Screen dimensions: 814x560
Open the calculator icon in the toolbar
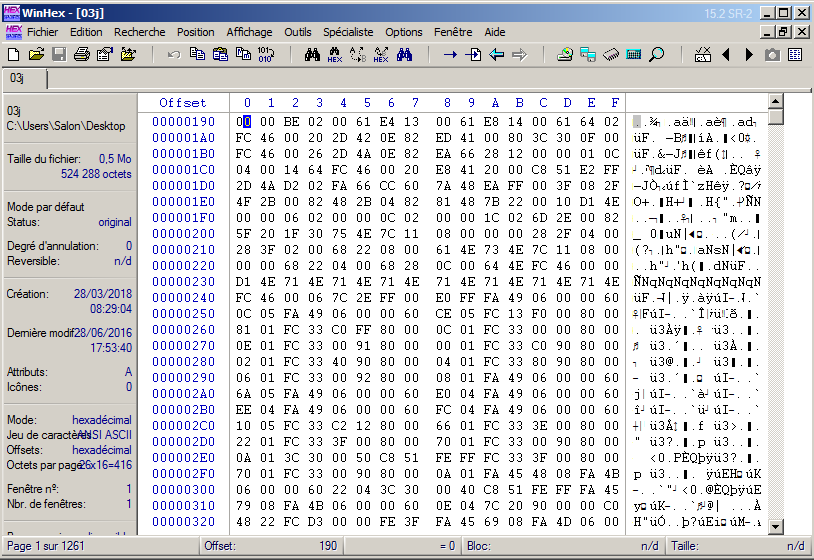(634, 54)
